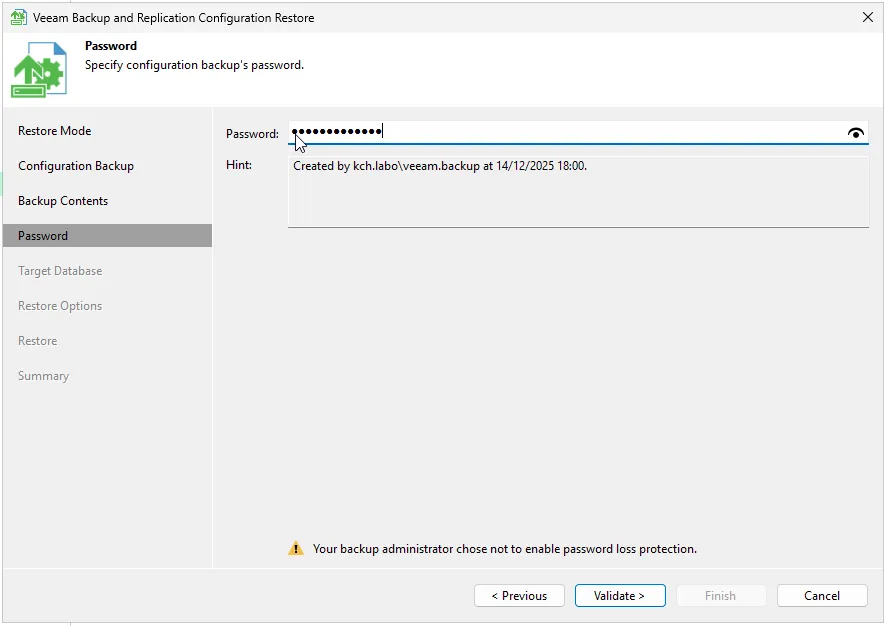Click the configuration restore wizard header icon

click(x=40, y=70)
